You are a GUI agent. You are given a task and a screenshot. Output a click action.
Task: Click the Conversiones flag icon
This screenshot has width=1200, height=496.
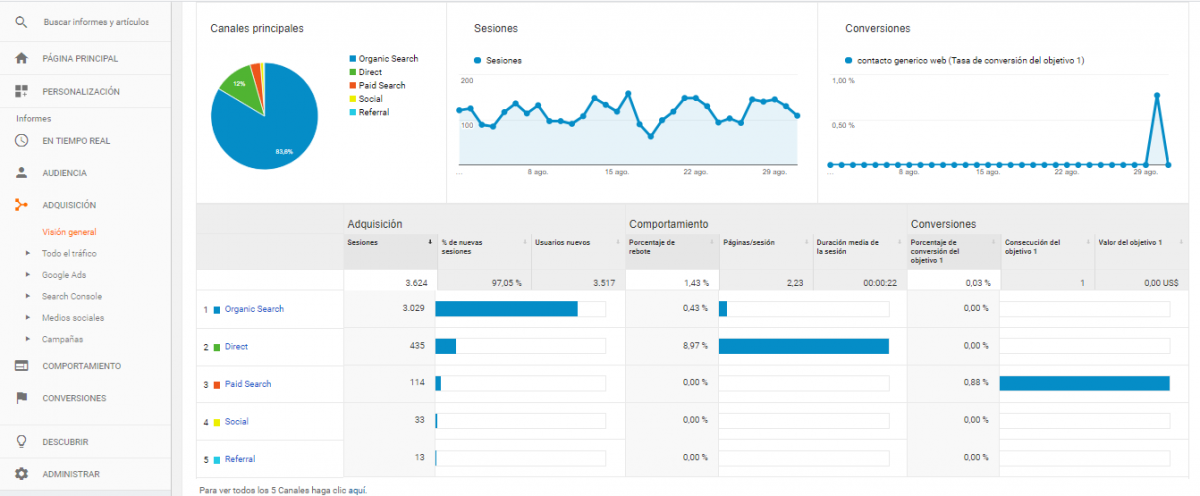(21, 398)
